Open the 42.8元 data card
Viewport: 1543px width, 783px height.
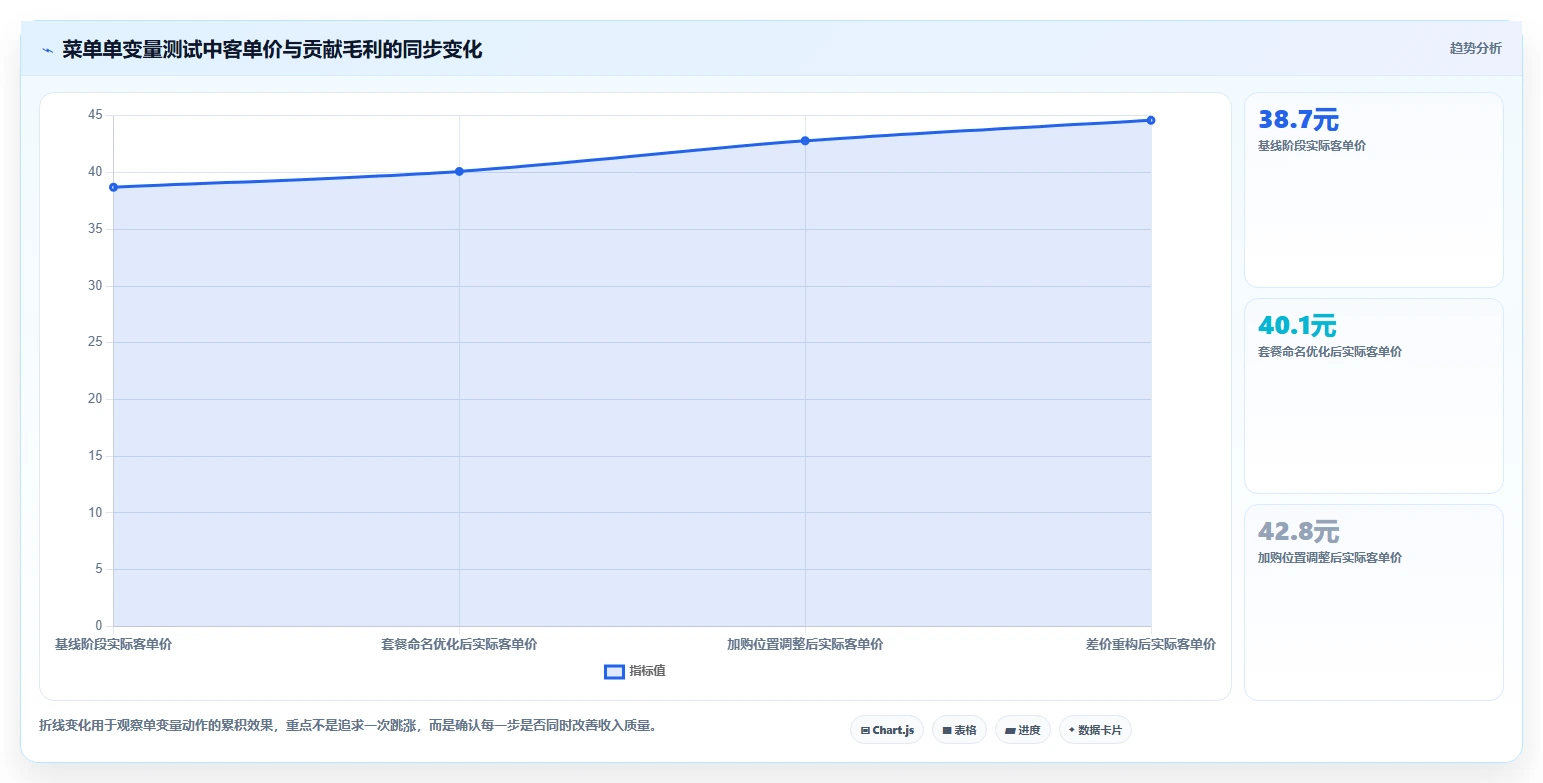(x=1373, y=602)
